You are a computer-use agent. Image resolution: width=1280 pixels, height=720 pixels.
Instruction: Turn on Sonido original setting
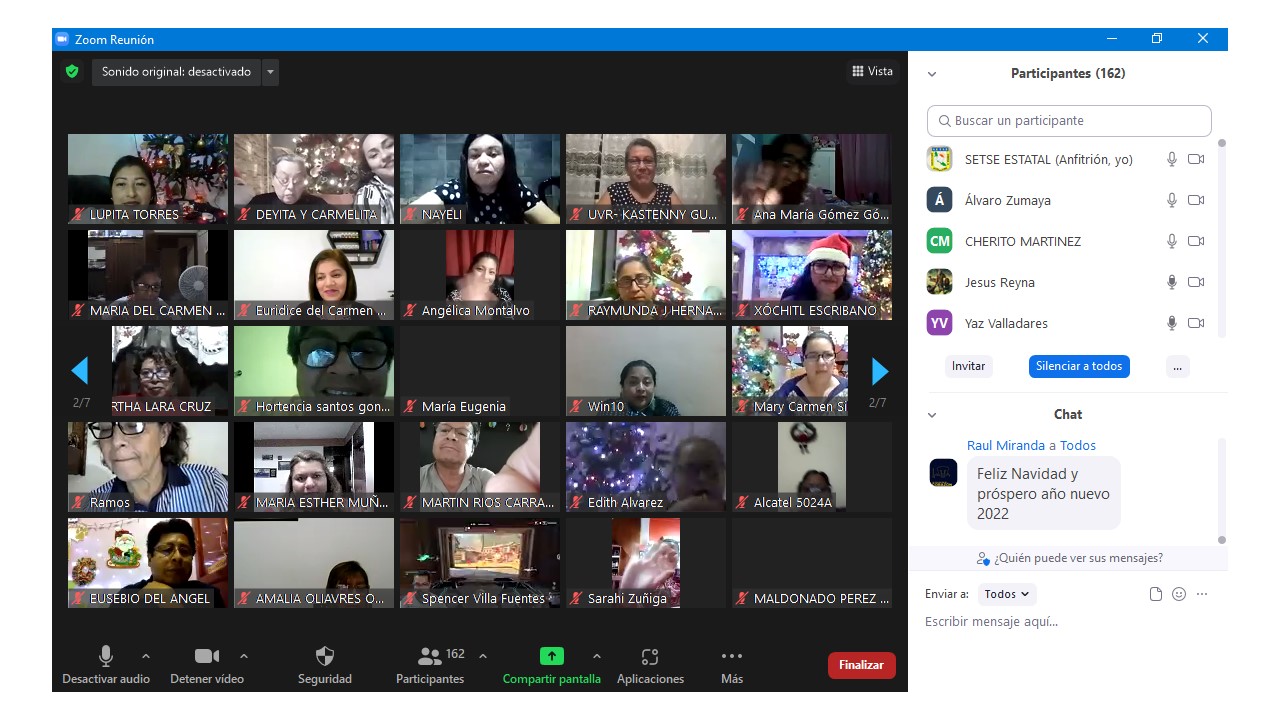pyautogui.click(x=176, y=72)
